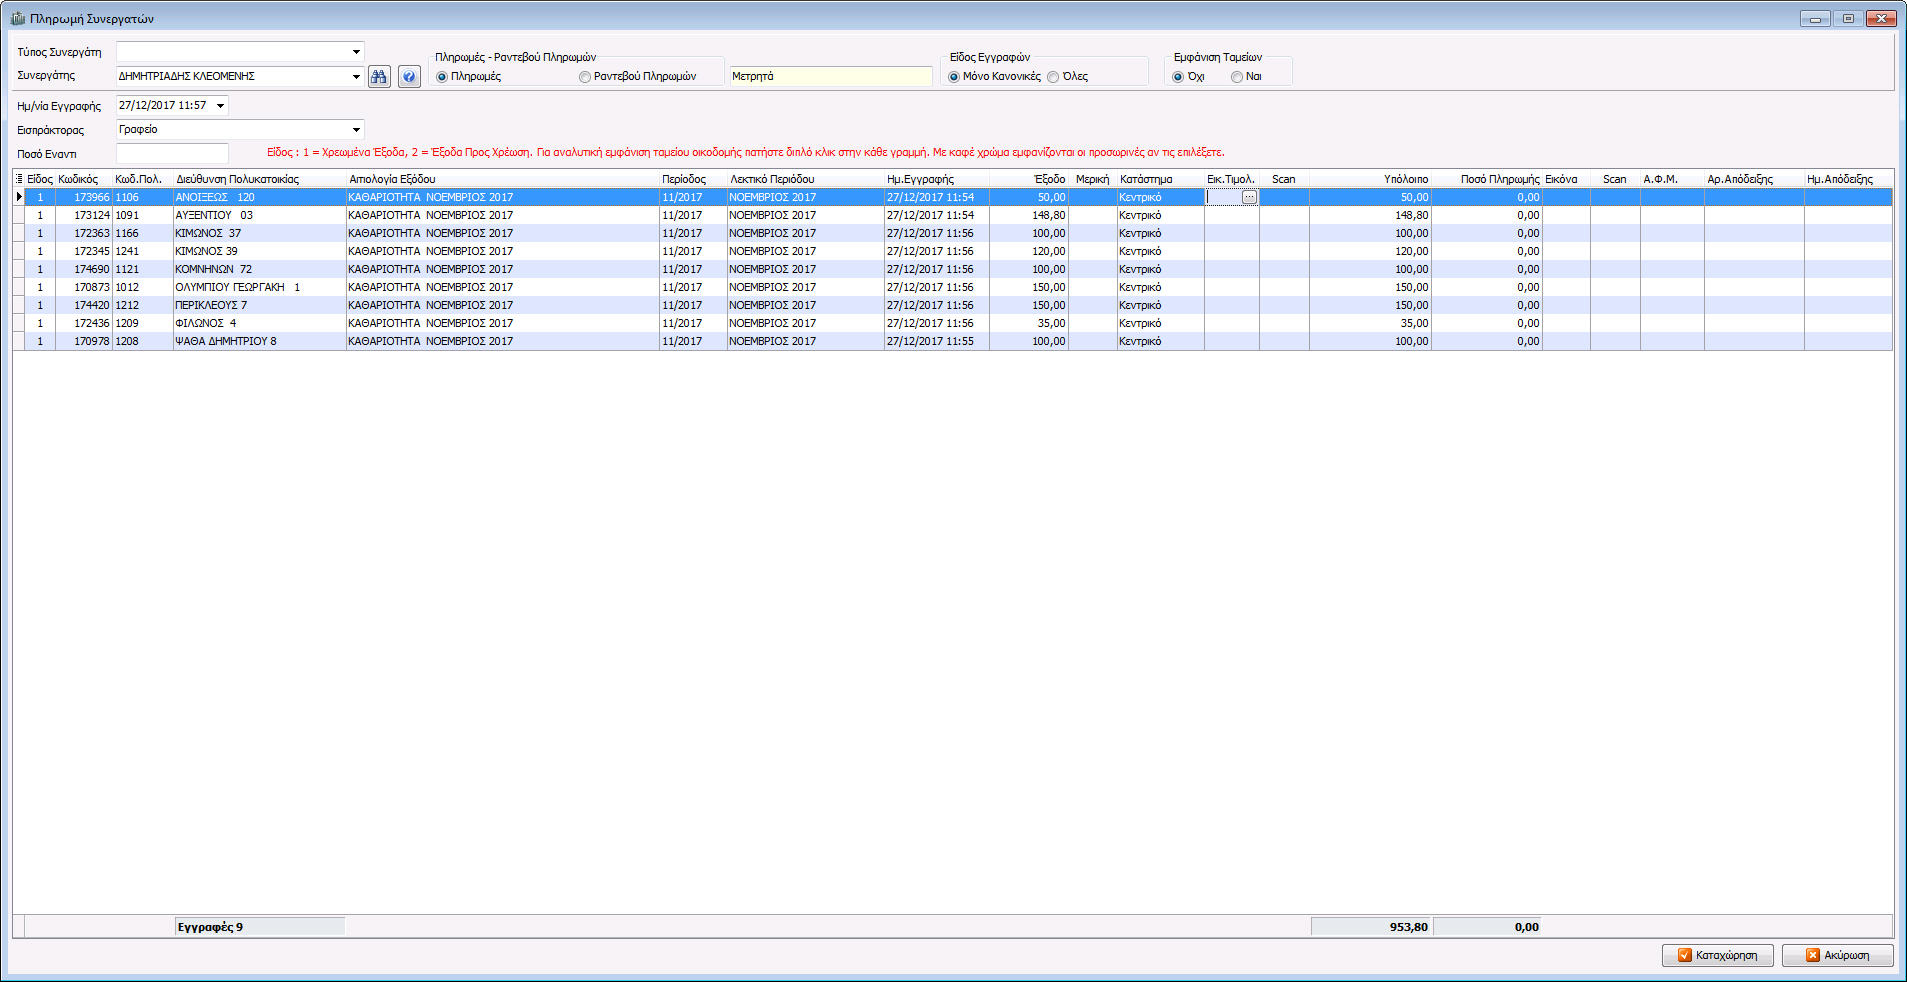Click the code cell 170978

click(x=84, y=341)
